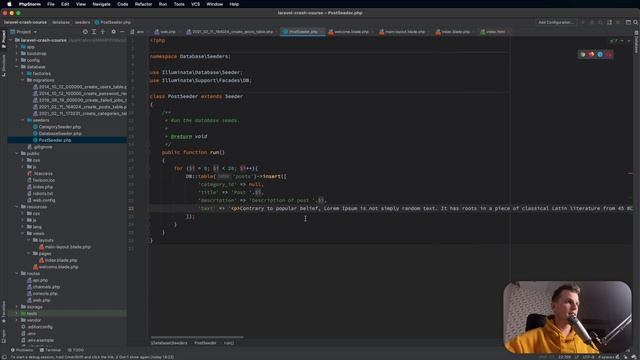Open the Tools menu
This screenshot has height=360, width=640.
click(x=179, y=4)
